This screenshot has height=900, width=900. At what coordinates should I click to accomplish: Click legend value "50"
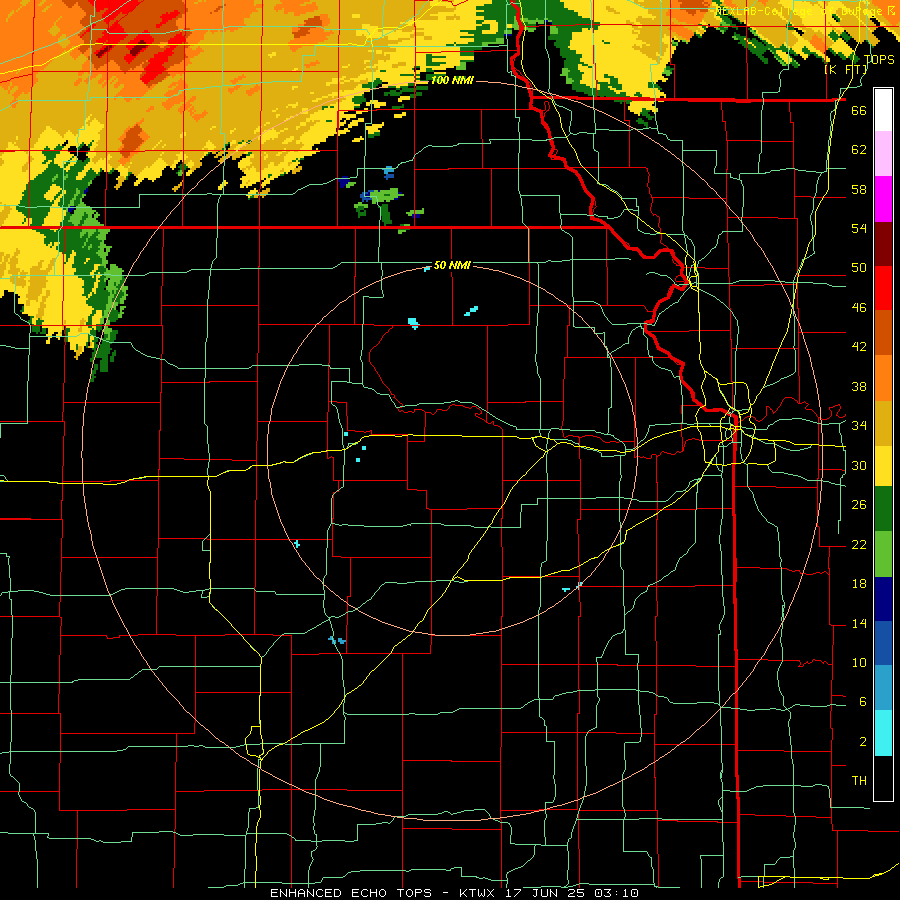point(859,267)
